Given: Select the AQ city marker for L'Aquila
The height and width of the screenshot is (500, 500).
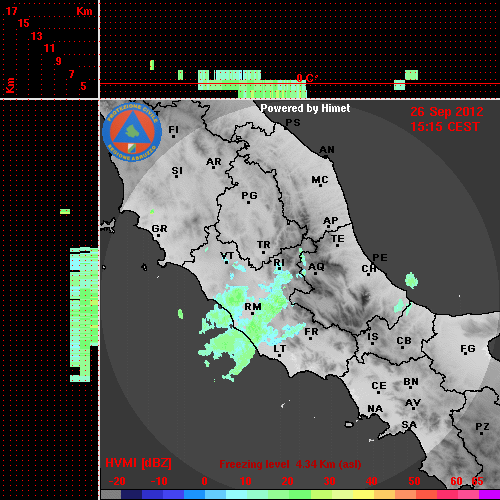Looking at the screenshot, I should (x=316, y=268).
